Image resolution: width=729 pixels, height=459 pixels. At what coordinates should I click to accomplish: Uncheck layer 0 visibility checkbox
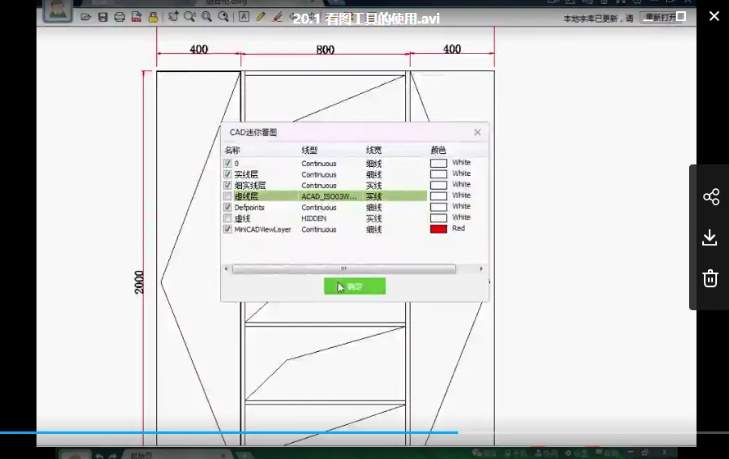click(x=227, y=163)
